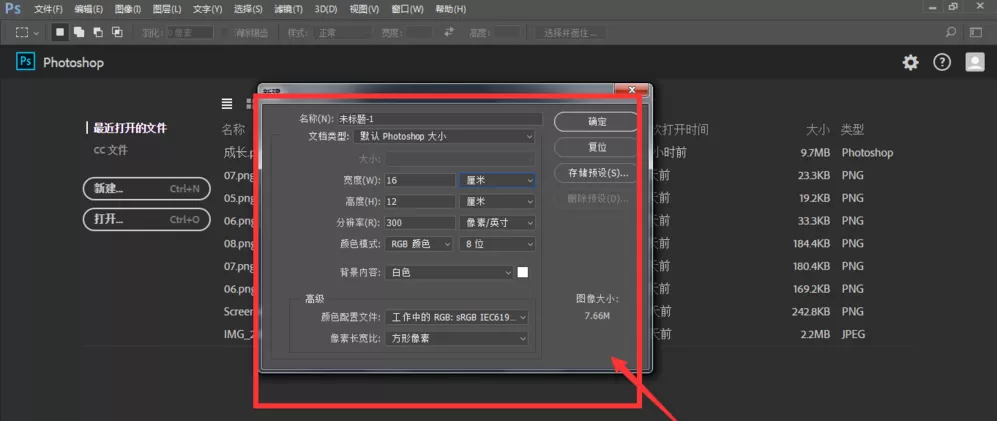Open the help question mark icon
Viewport: 997px width, 421px height.
coord(942,62)
